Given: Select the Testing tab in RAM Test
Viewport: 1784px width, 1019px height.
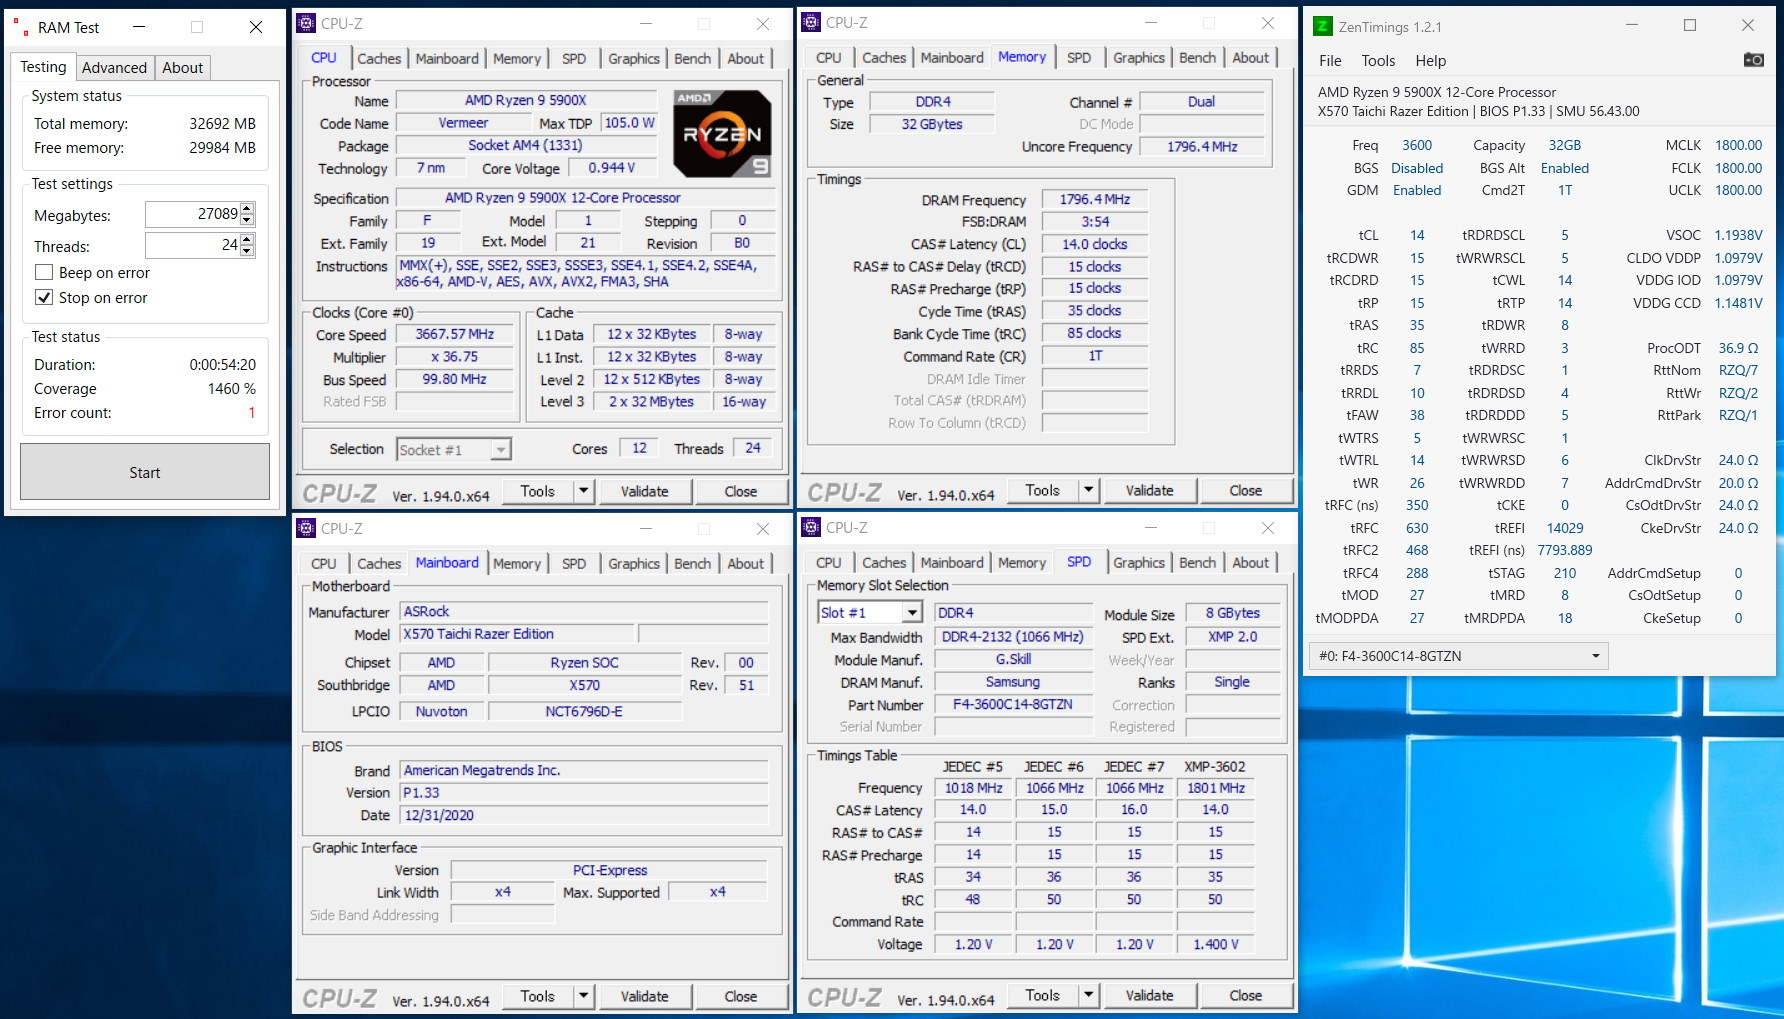Looking at the screenshot, I should (x=43, y=67).
